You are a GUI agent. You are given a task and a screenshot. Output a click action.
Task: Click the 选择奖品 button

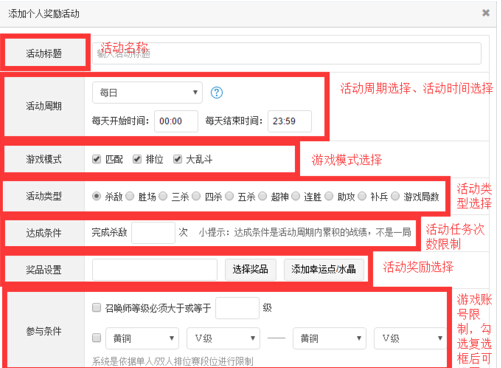coord(250,269)
